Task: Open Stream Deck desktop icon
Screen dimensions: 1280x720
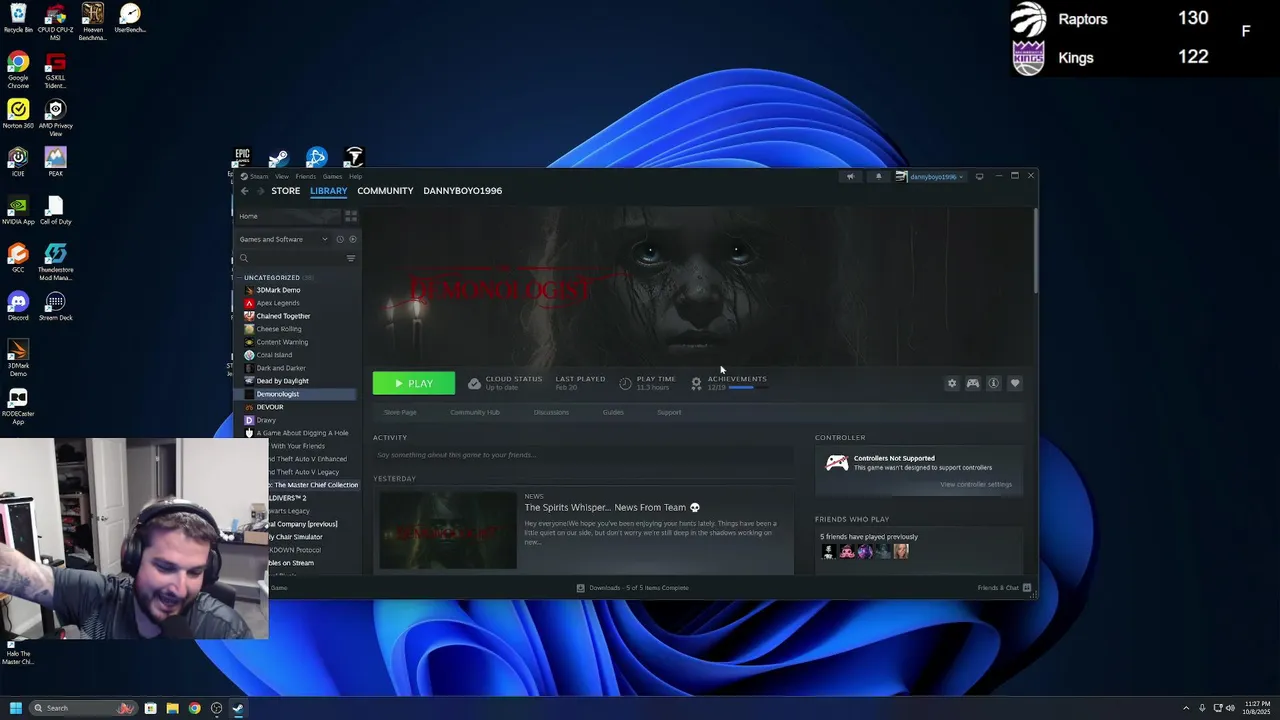Action: coord(55,306)
